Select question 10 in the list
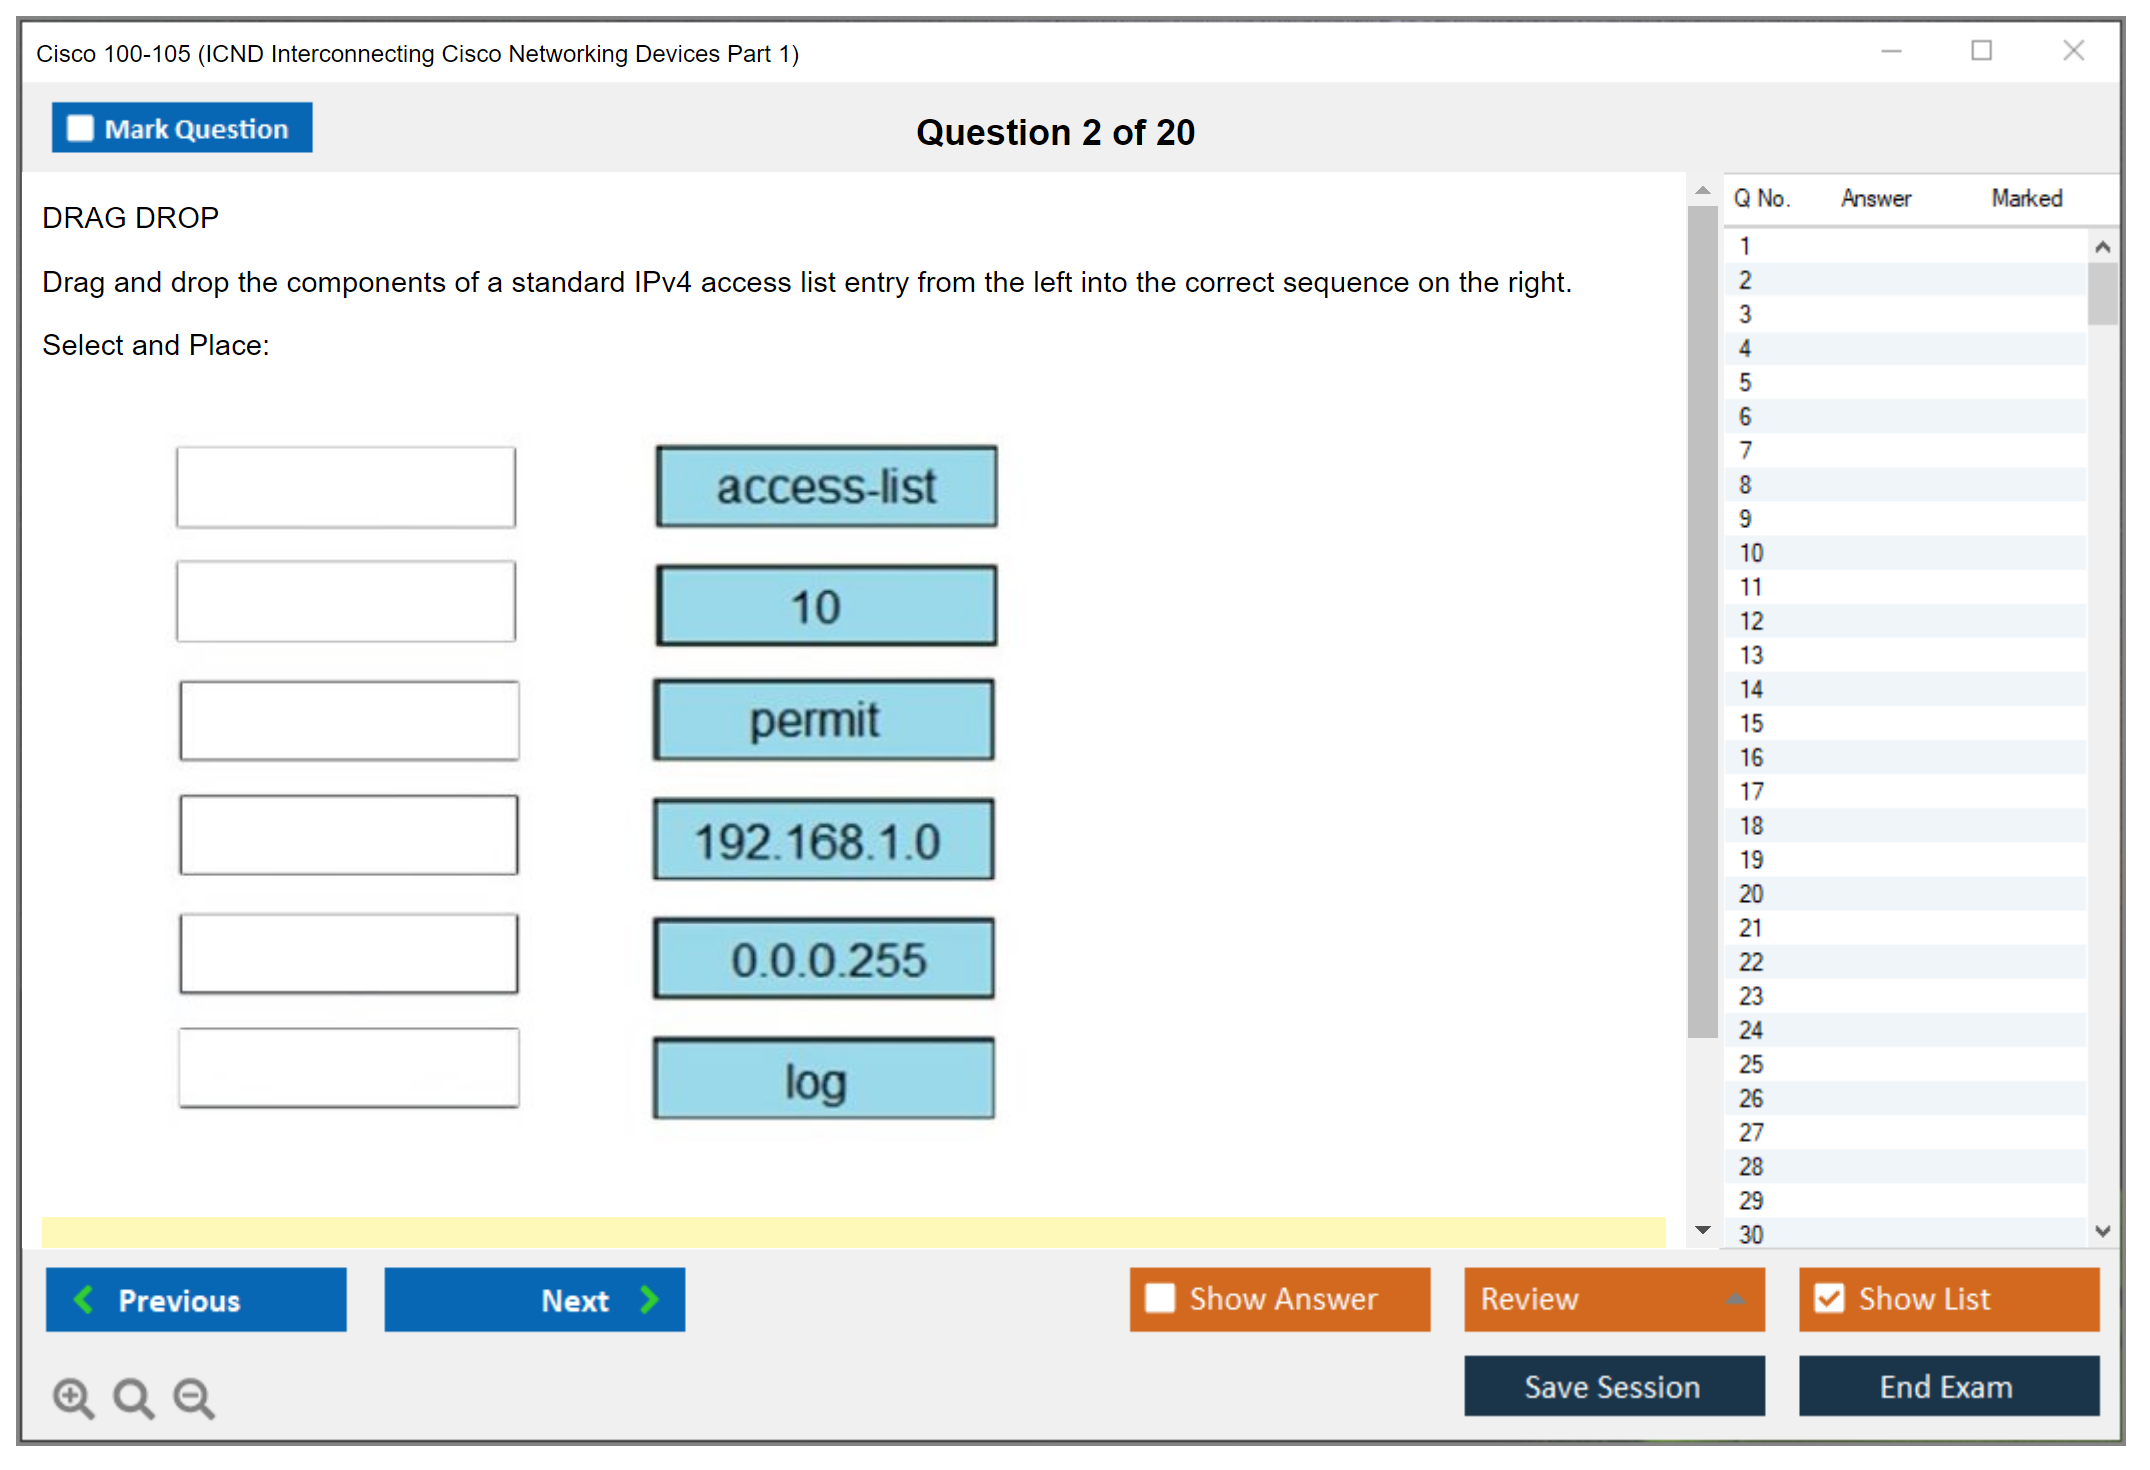Image resolution: width=2150 pixels, height=1470 pixels. click(x=1751, y=553)
